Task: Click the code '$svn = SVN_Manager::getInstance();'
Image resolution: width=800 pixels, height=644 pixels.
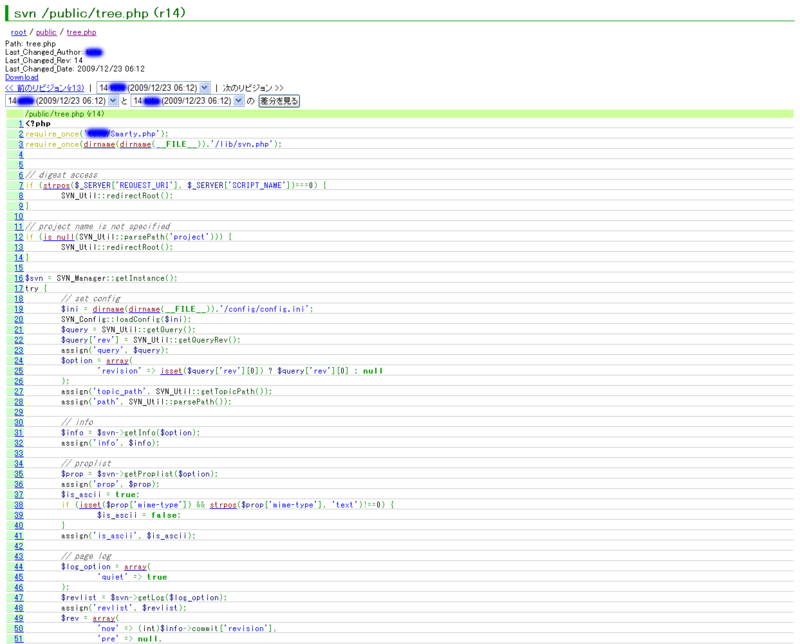Action: tap(101, 278)
